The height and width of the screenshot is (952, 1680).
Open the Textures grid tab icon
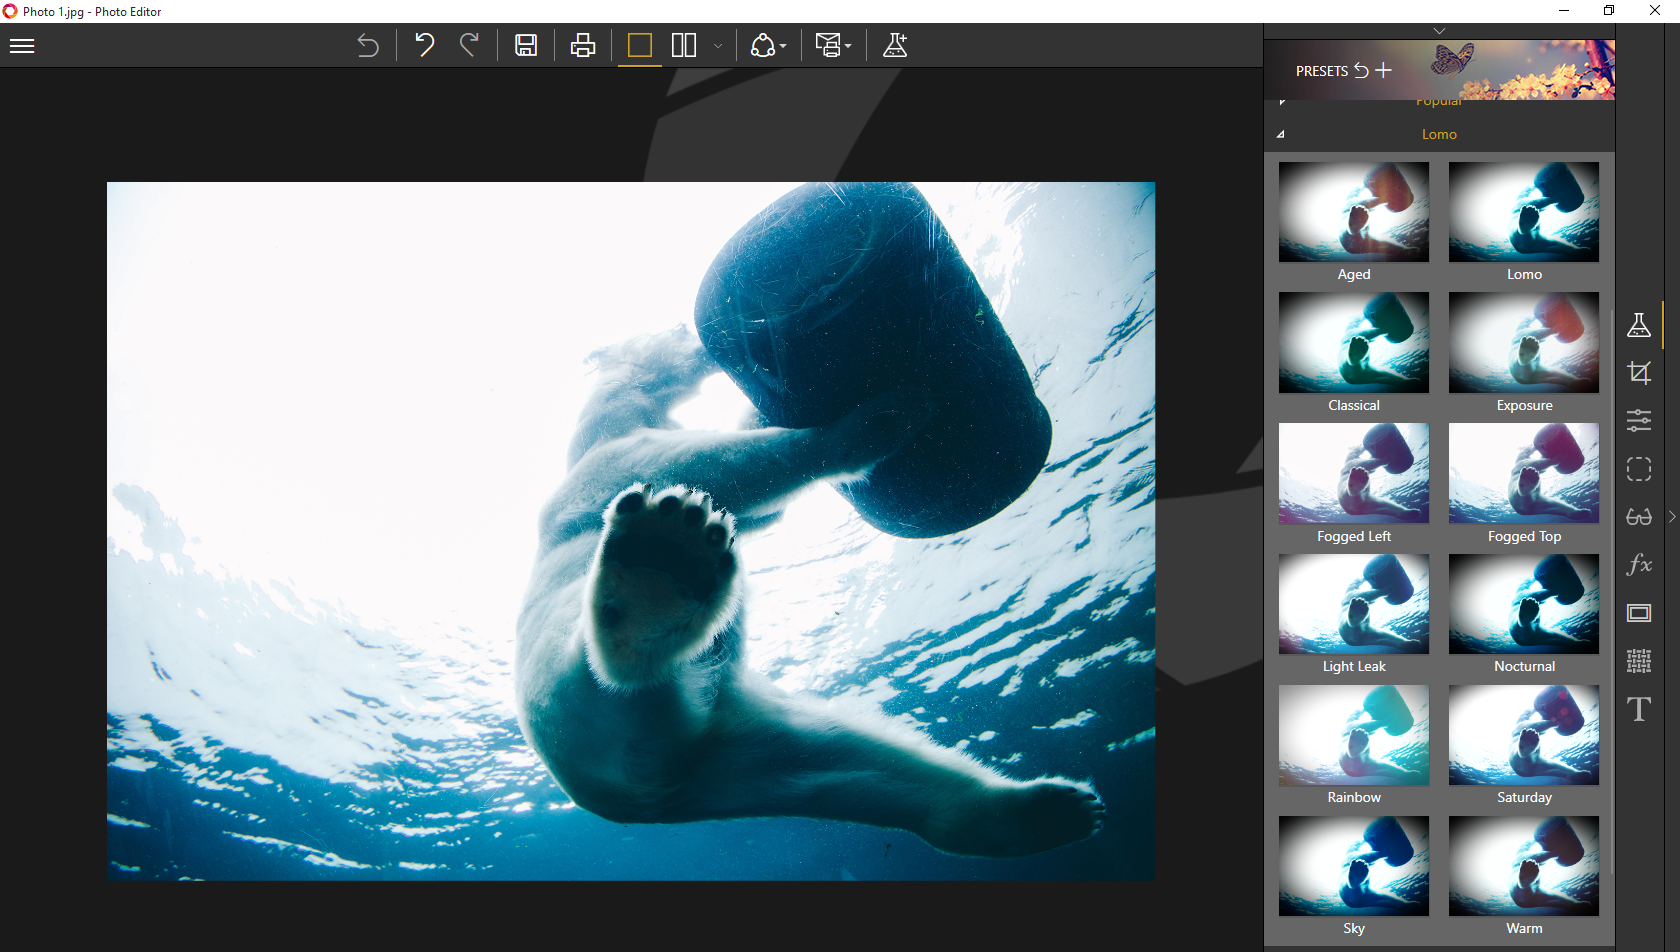pyautogui.click(x=1639, y=661)
